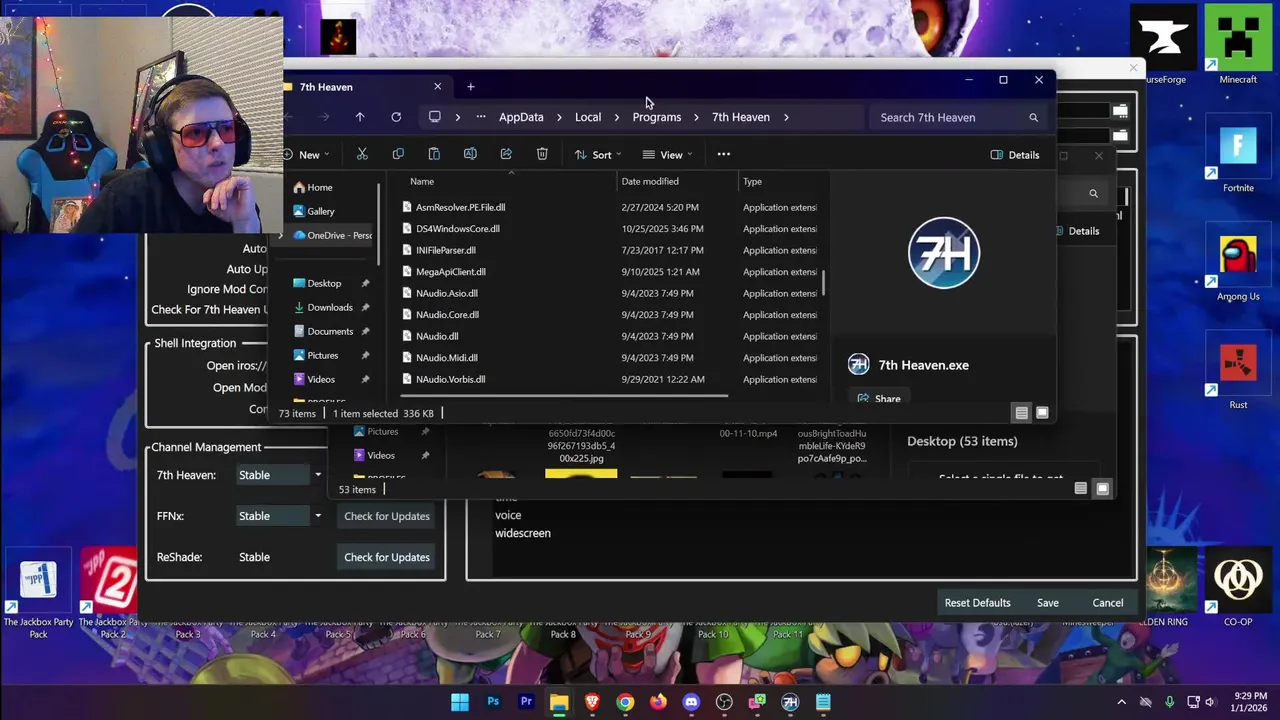Open Photoshop from the taskbar

[493, 702]
